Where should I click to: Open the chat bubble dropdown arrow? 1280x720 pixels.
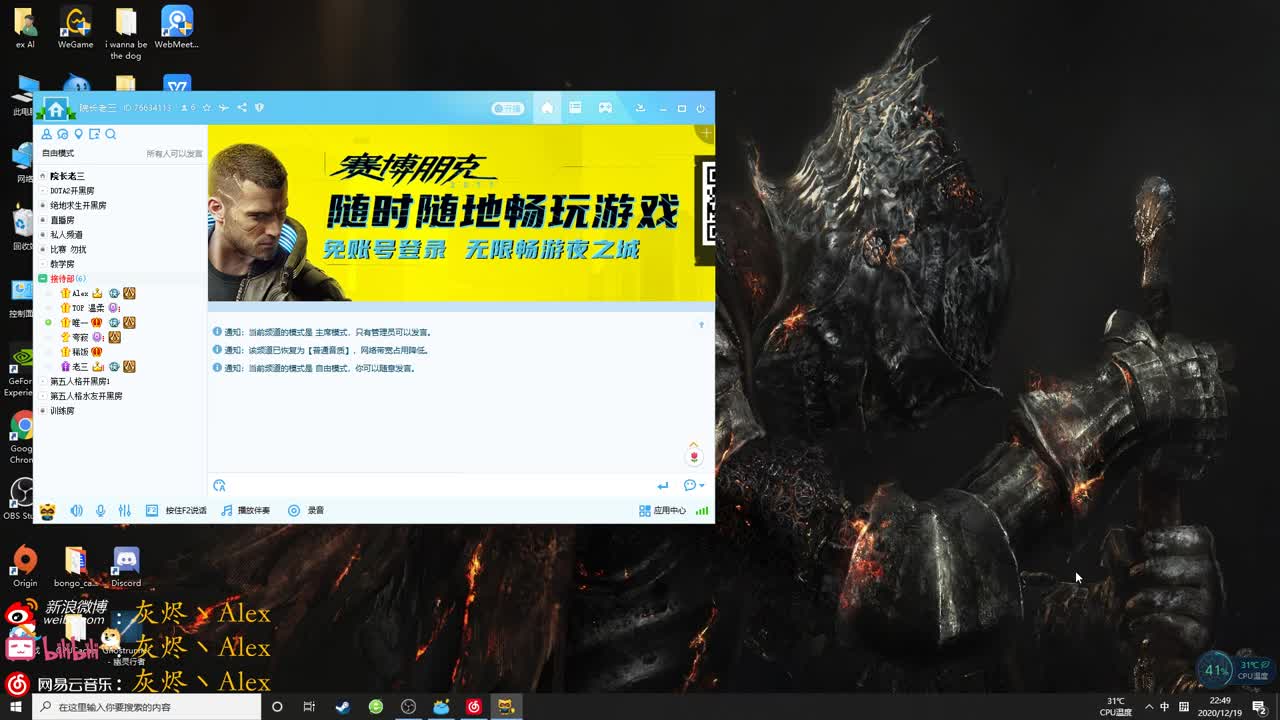tap(702, 486)
